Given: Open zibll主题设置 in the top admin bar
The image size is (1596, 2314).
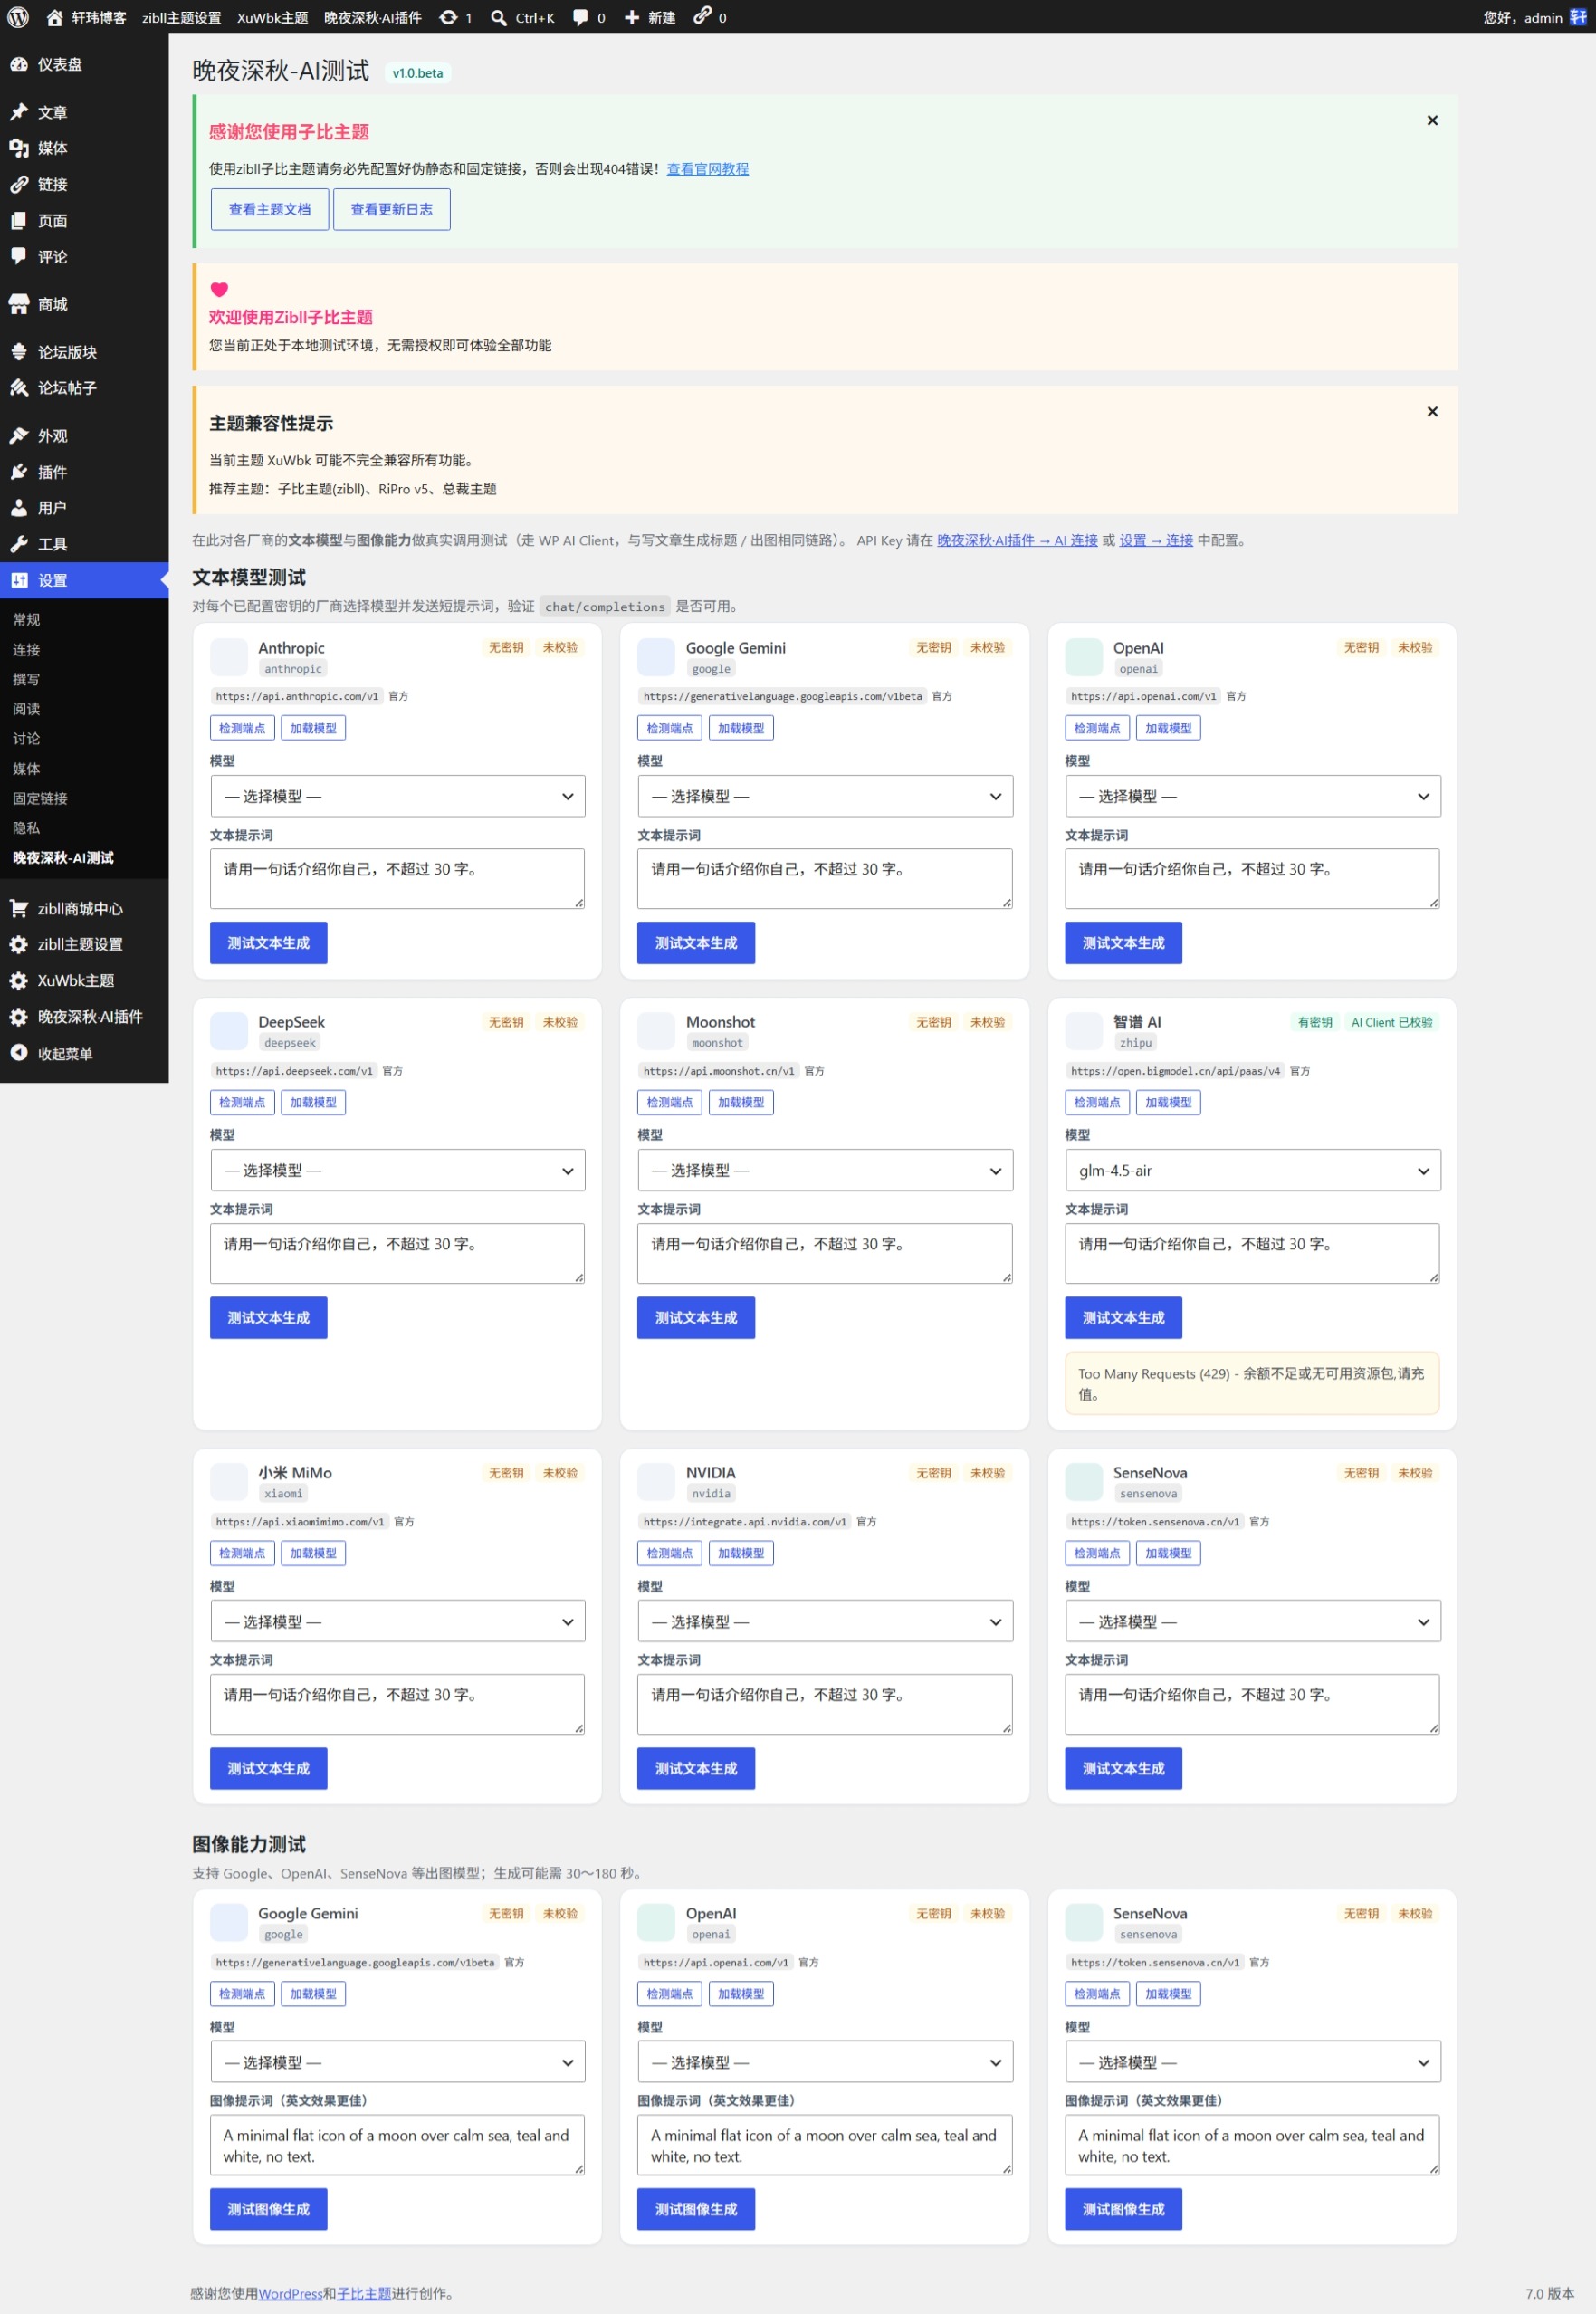Looking at the screenshot, I should [181, 17].
